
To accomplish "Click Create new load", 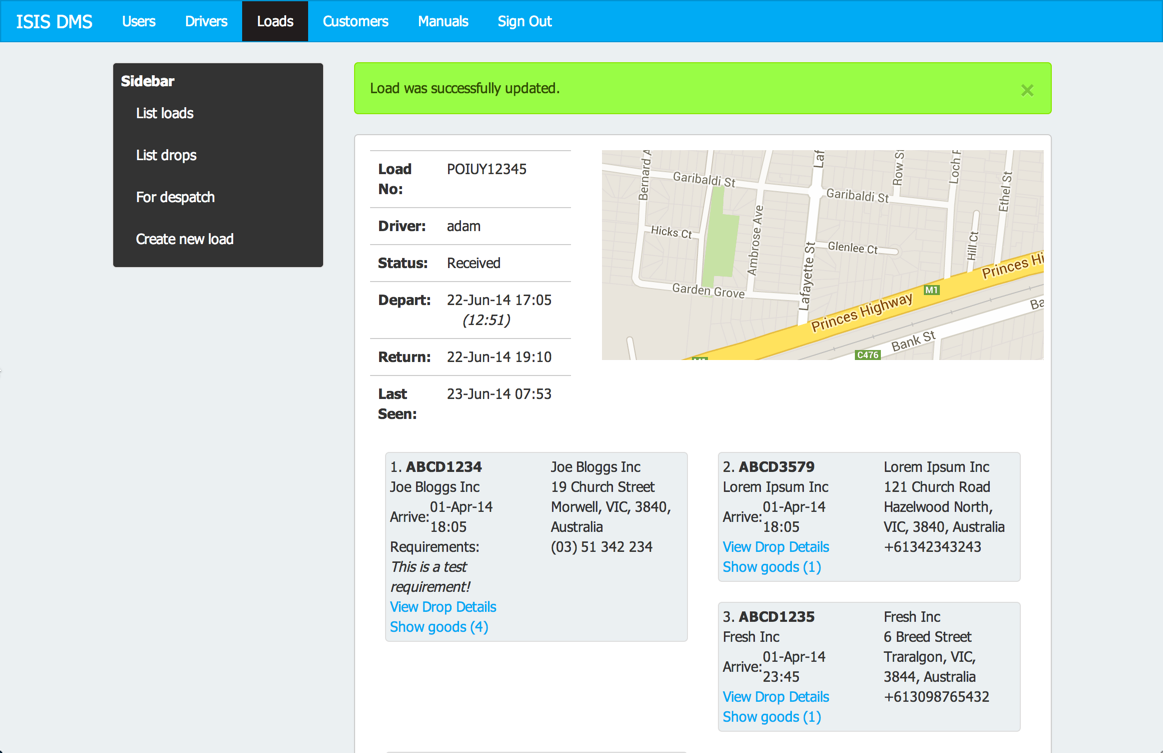I will coord(185,239).
